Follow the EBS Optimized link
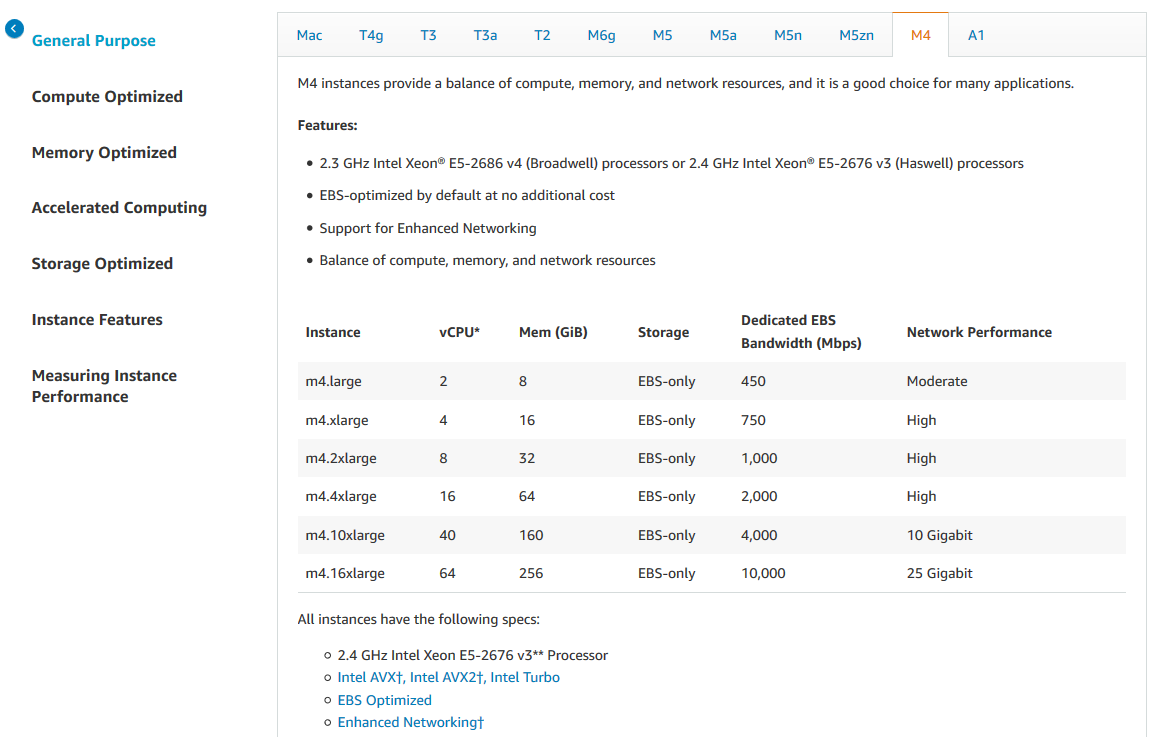Image resolution: width=1150 pixels, height=737 pixels. click(385, 700)
